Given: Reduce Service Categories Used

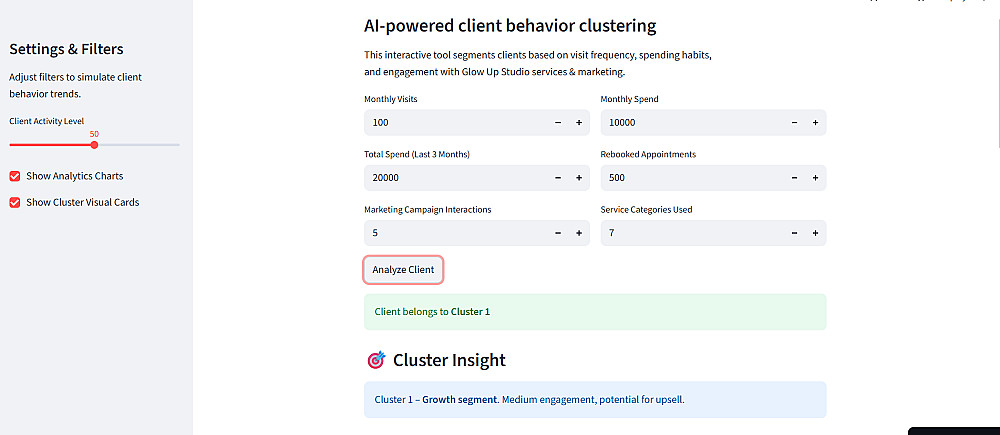Looking at the screenshot, I should click(794, 233).
